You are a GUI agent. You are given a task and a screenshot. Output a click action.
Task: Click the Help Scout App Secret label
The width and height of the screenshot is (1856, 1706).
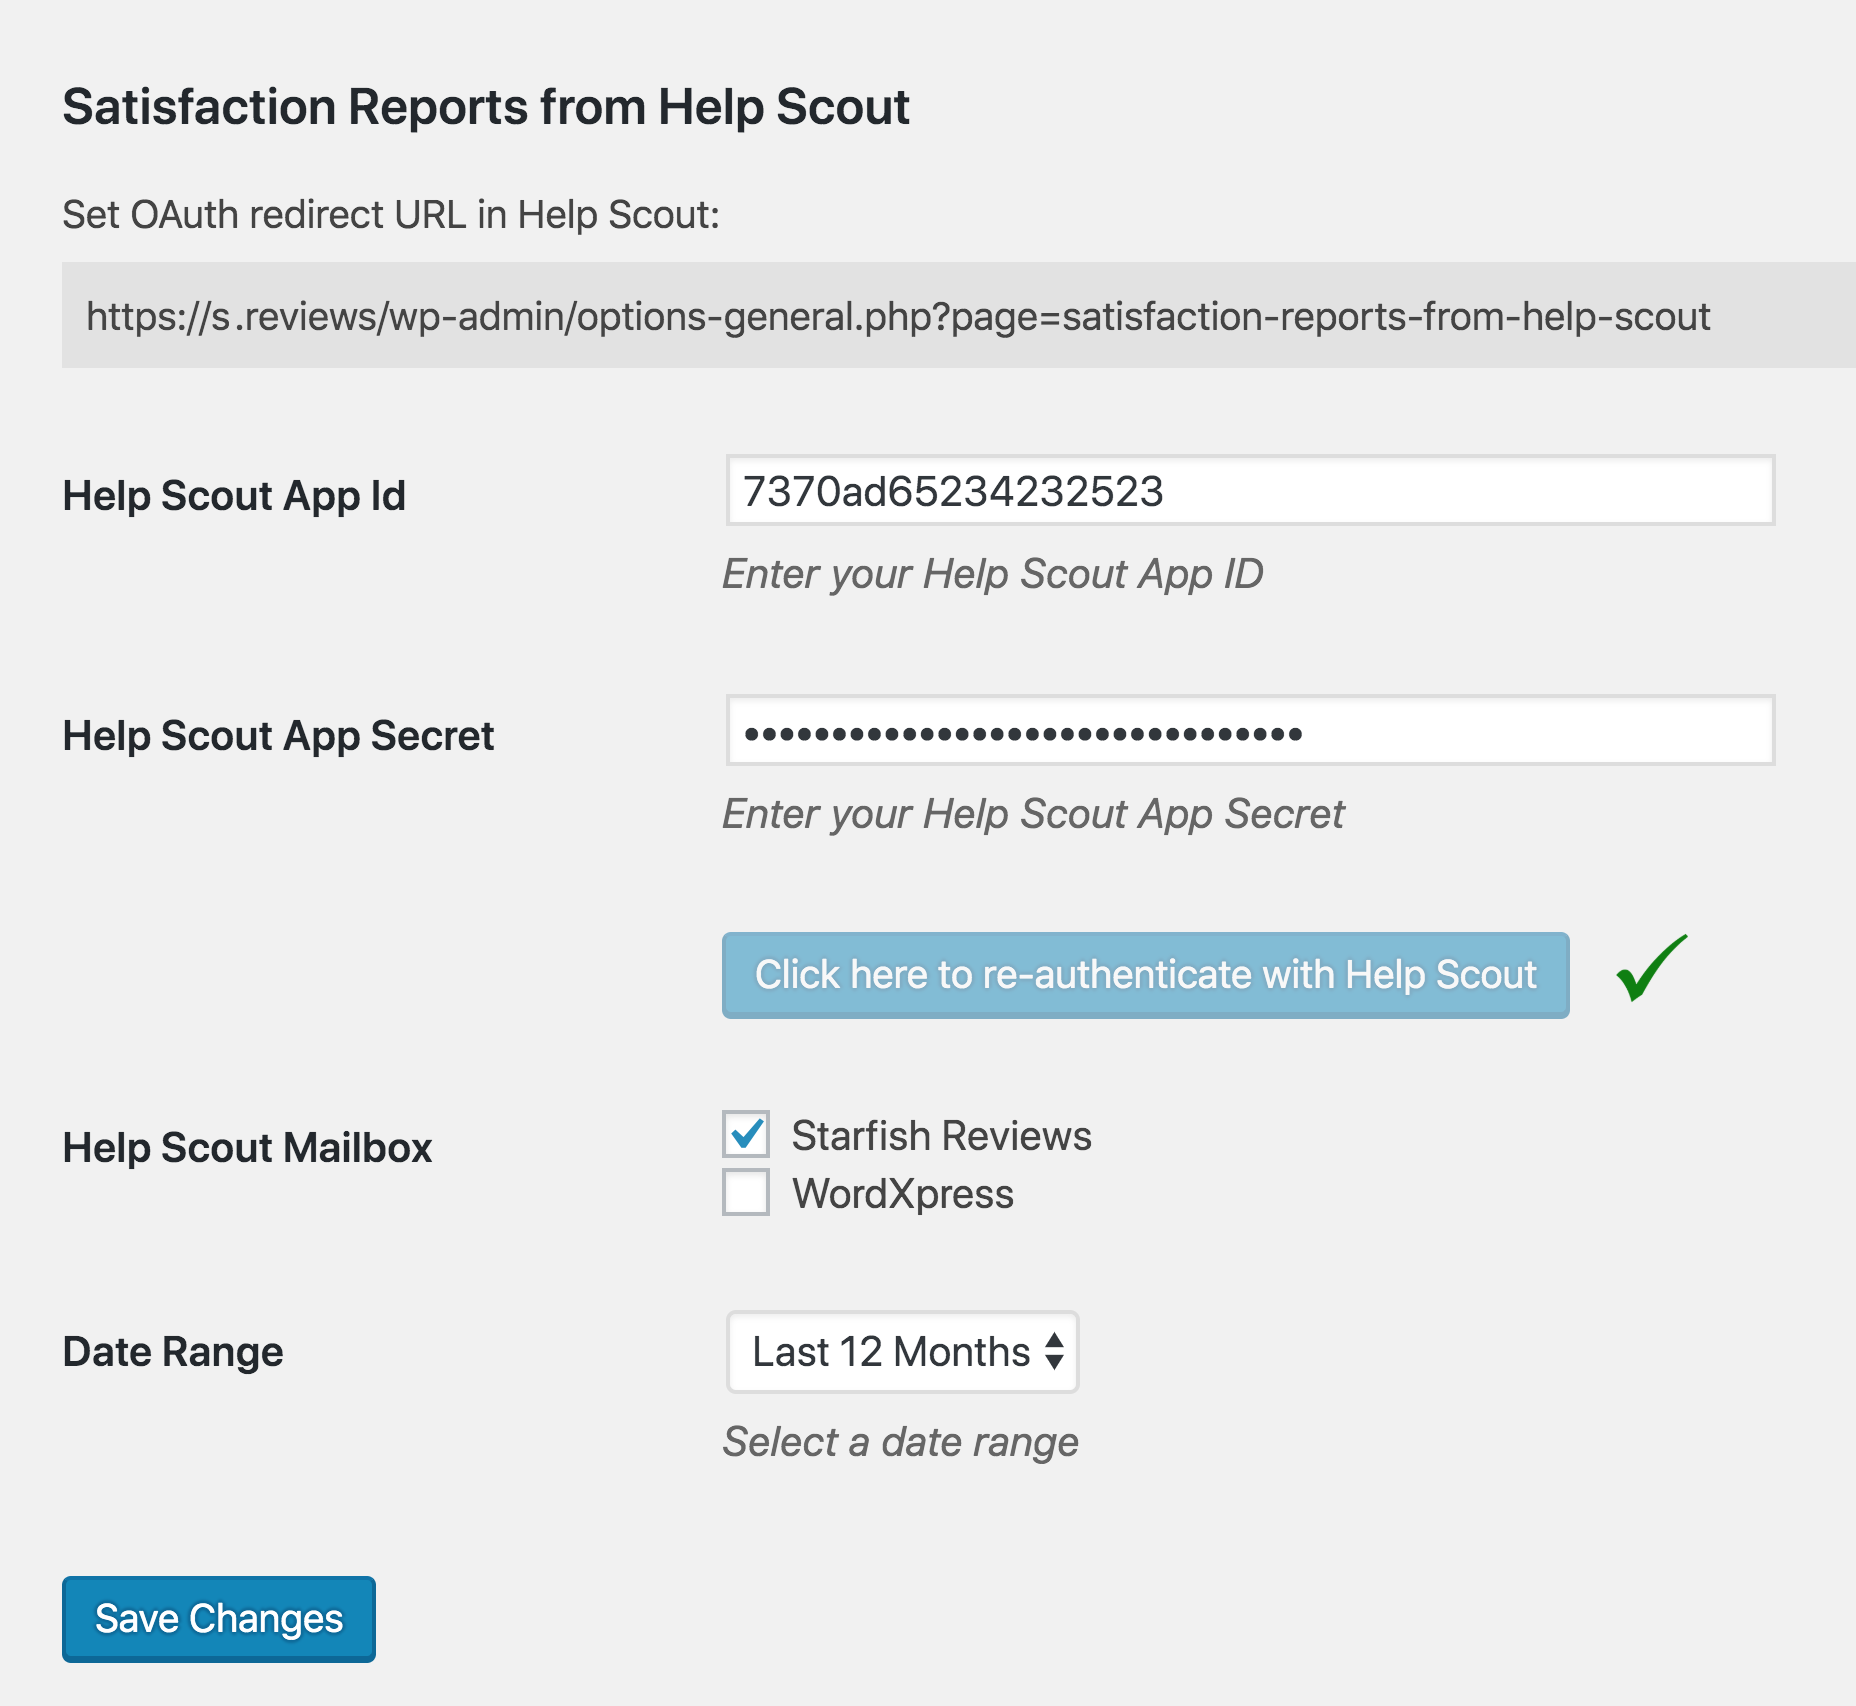click(x=278, y=736)
